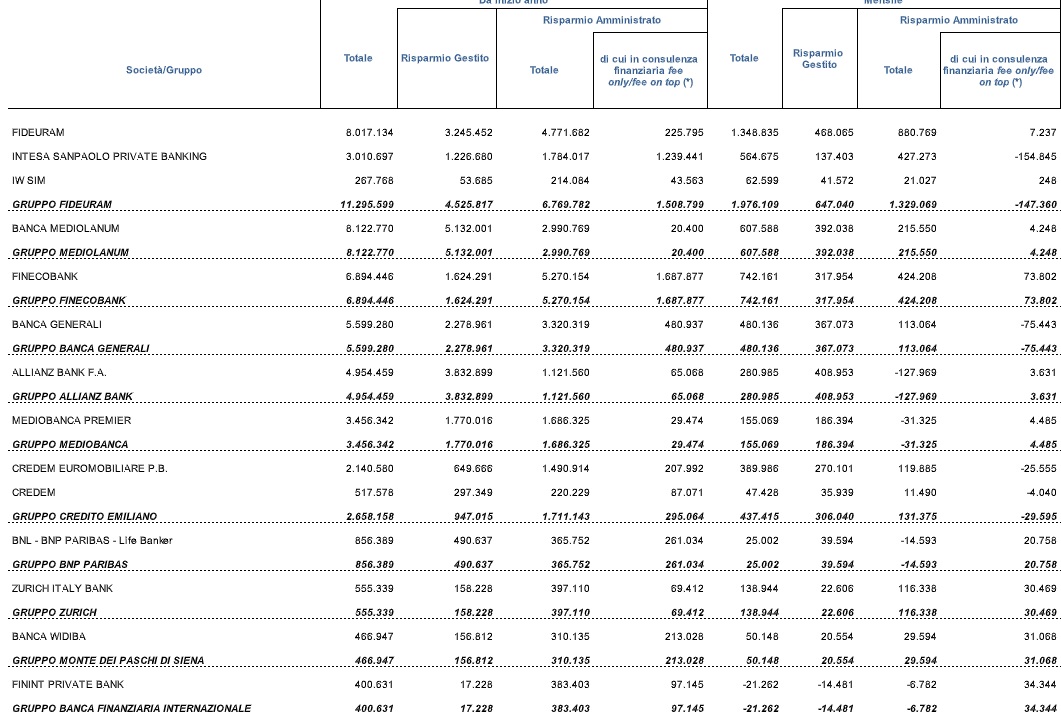Select the value 225.795 in FIDEURAM row
The height and width of the screenshot is (726, 1061).
[x=684, y=133]
